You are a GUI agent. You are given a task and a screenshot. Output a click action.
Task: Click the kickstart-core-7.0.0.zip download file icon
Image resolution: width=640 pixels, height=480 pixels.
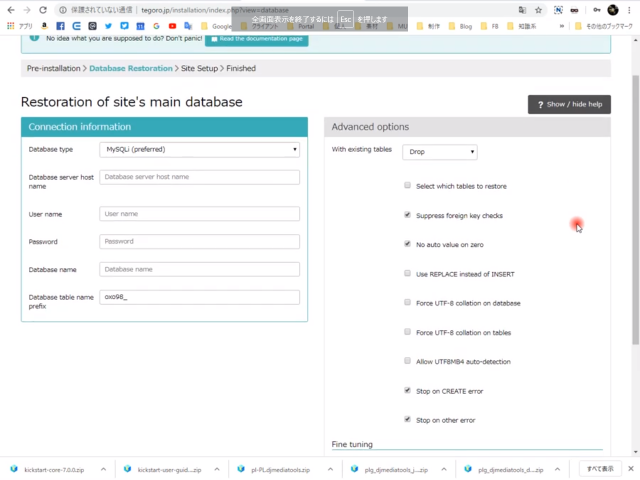tap(15, 468)
